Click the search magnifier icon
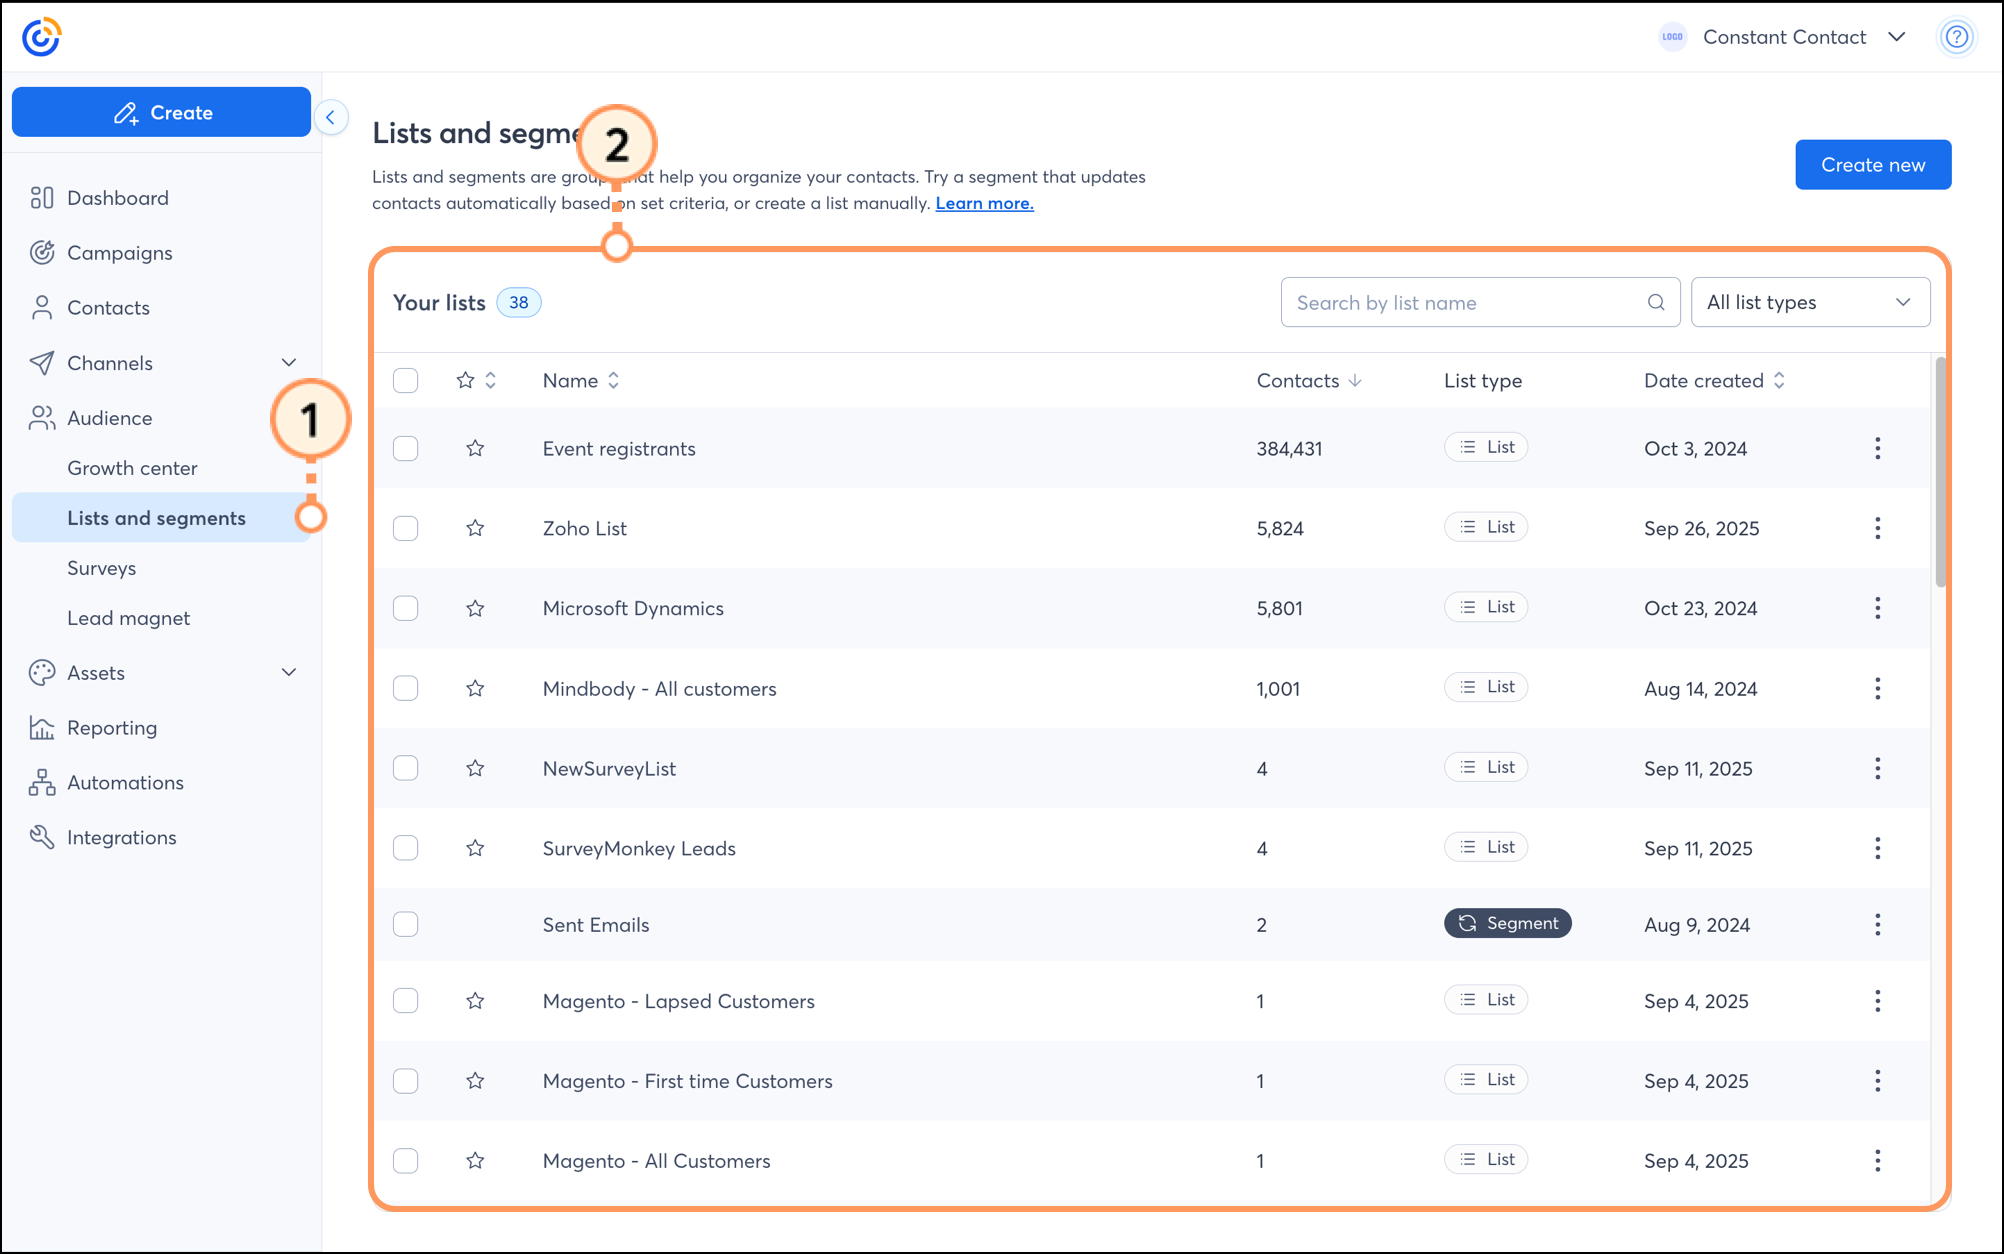The height and width of the screenshot is (1254, 2004). point(1656,302)
